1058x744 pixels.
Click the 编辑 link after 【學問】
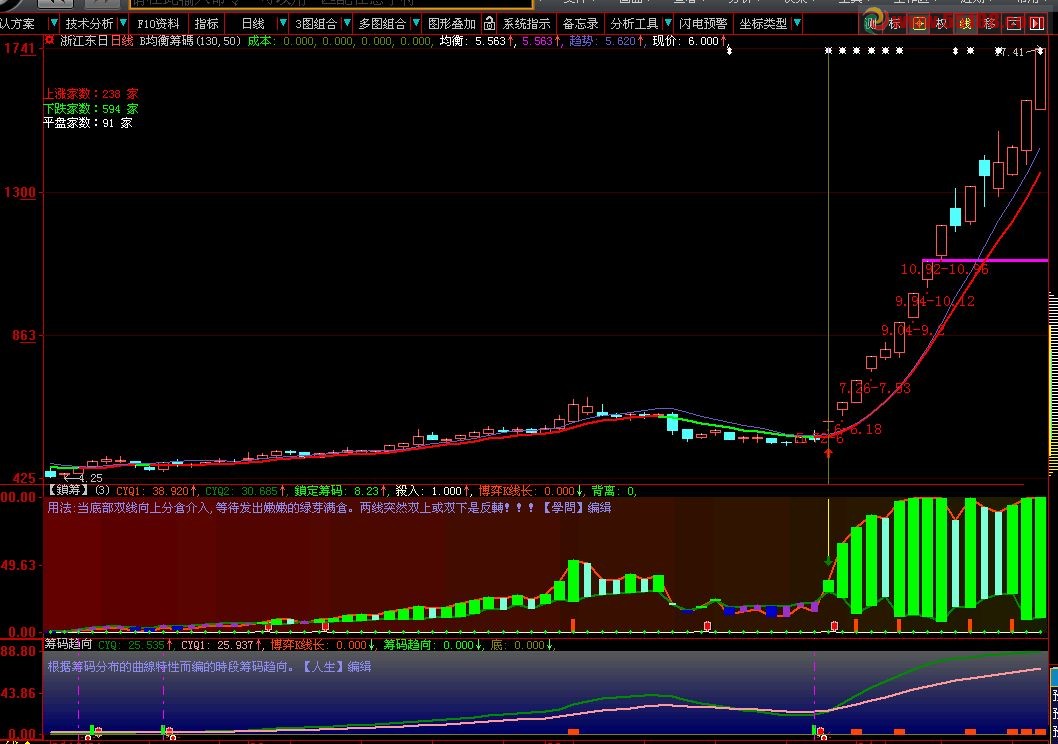(x=599, y=507)
